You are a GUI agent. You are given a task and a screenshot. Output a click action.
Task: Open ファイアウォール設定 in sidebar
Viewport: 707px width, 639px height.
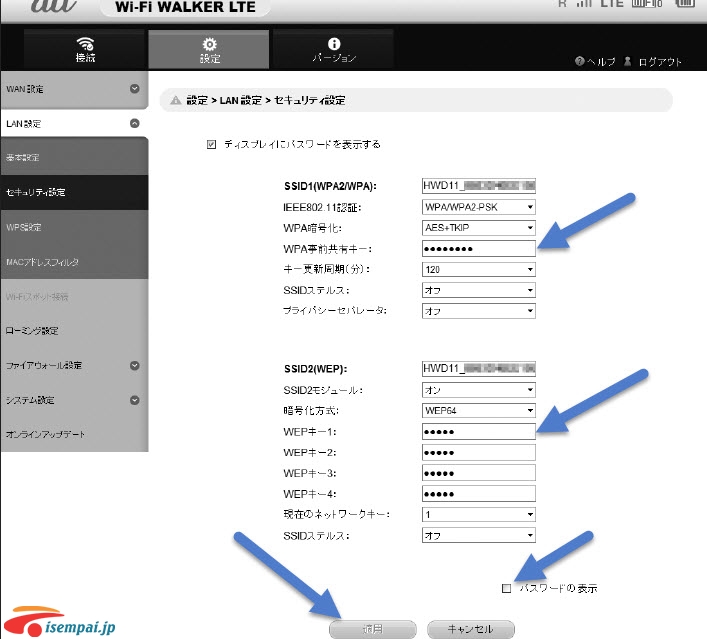pos(74,365)
